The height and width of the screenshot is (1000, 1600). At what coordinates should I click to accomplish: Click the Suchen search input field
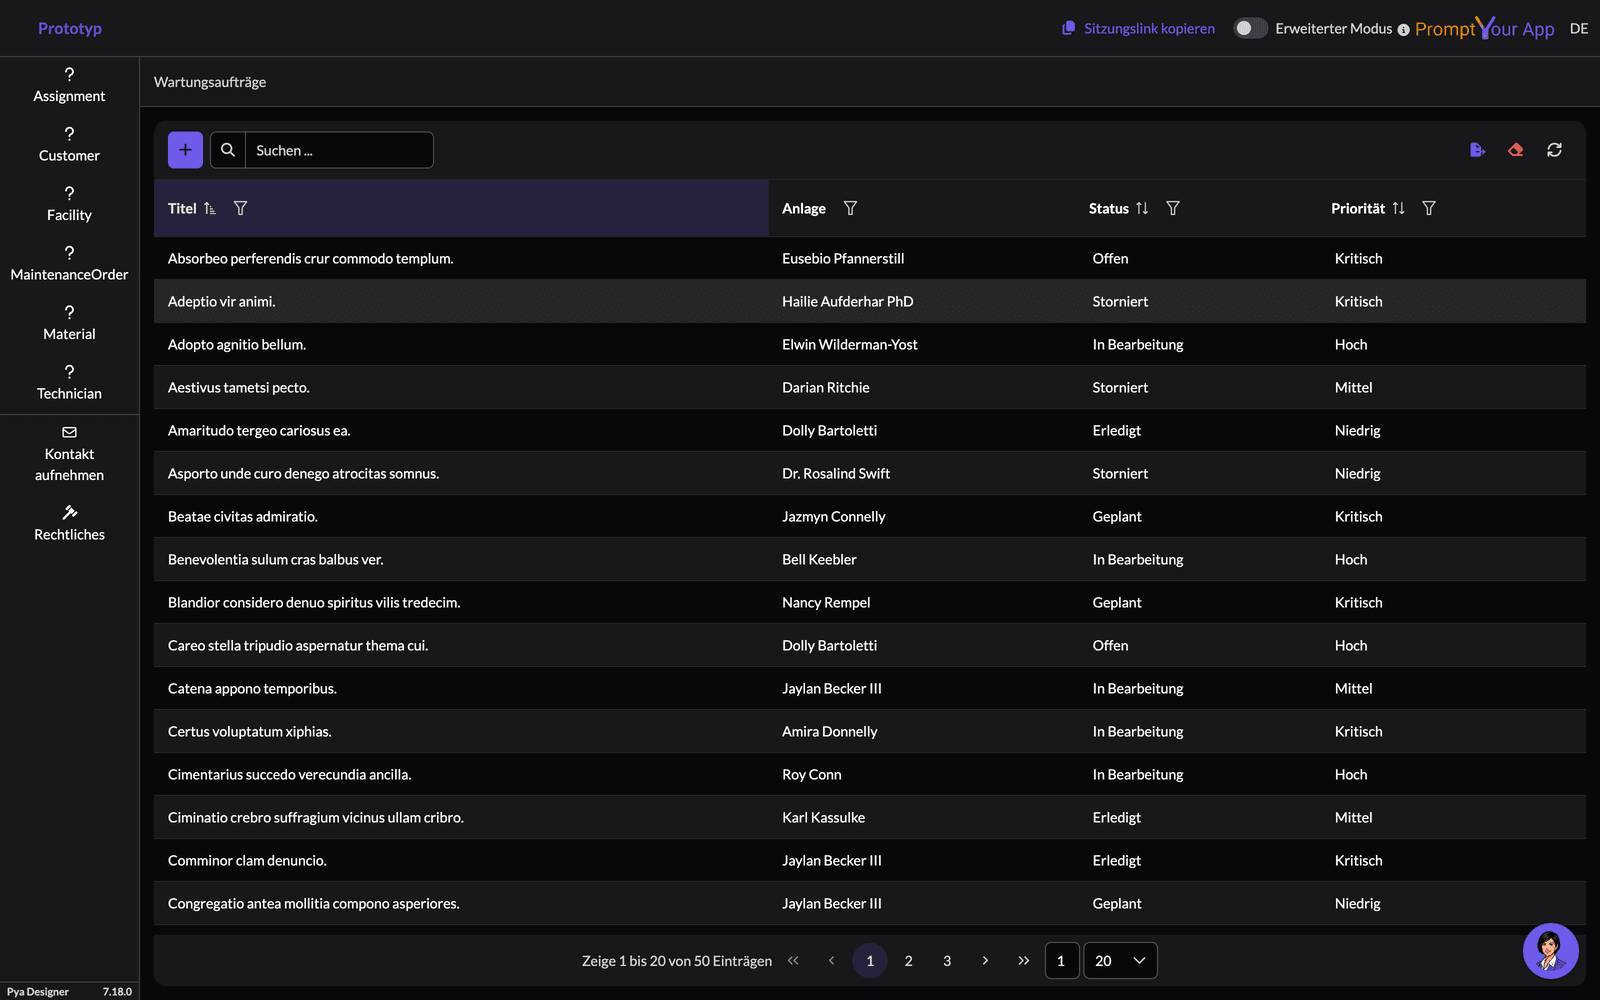click(339, 150)
